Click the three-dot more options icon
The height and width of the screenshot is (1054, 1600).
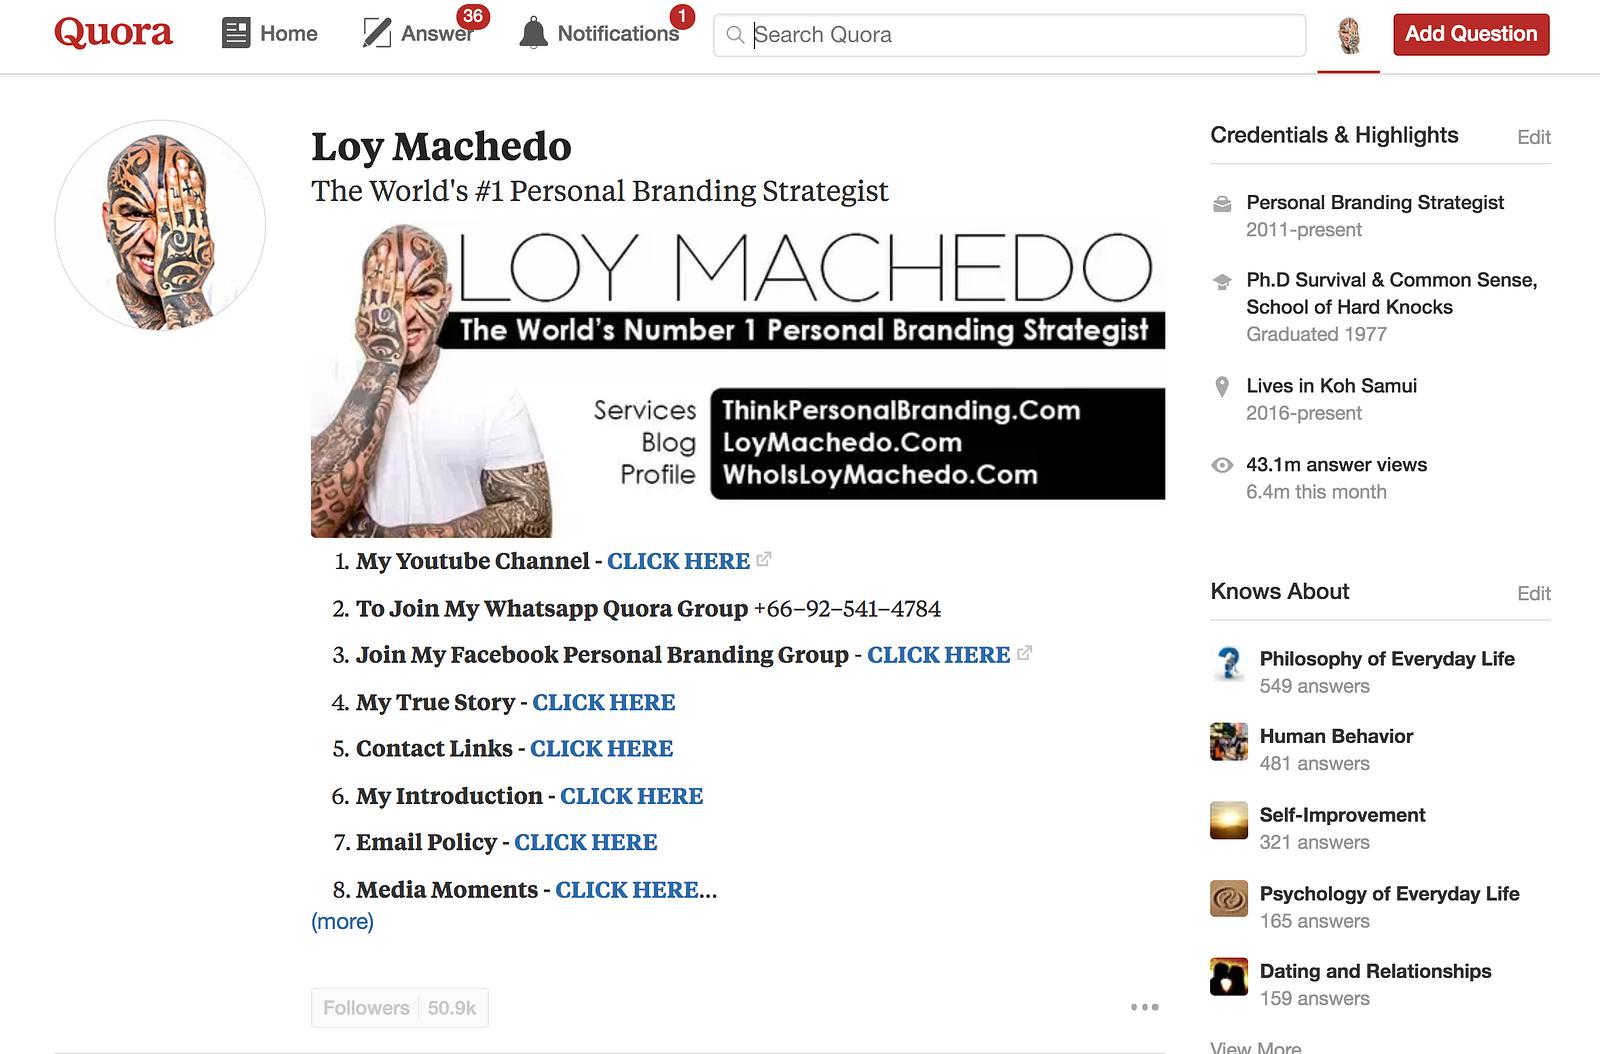[1145, 1007]
